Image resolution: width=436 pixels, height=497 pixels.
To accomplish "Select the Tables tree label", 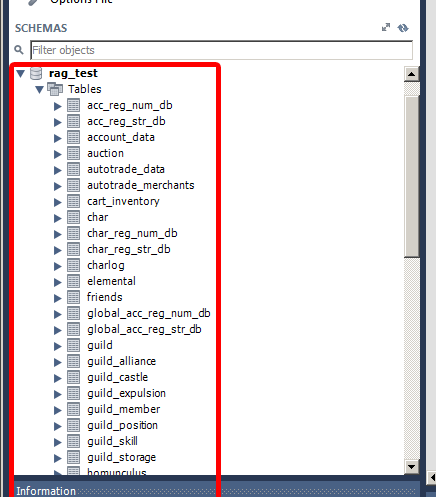I will tap(85, 89).
